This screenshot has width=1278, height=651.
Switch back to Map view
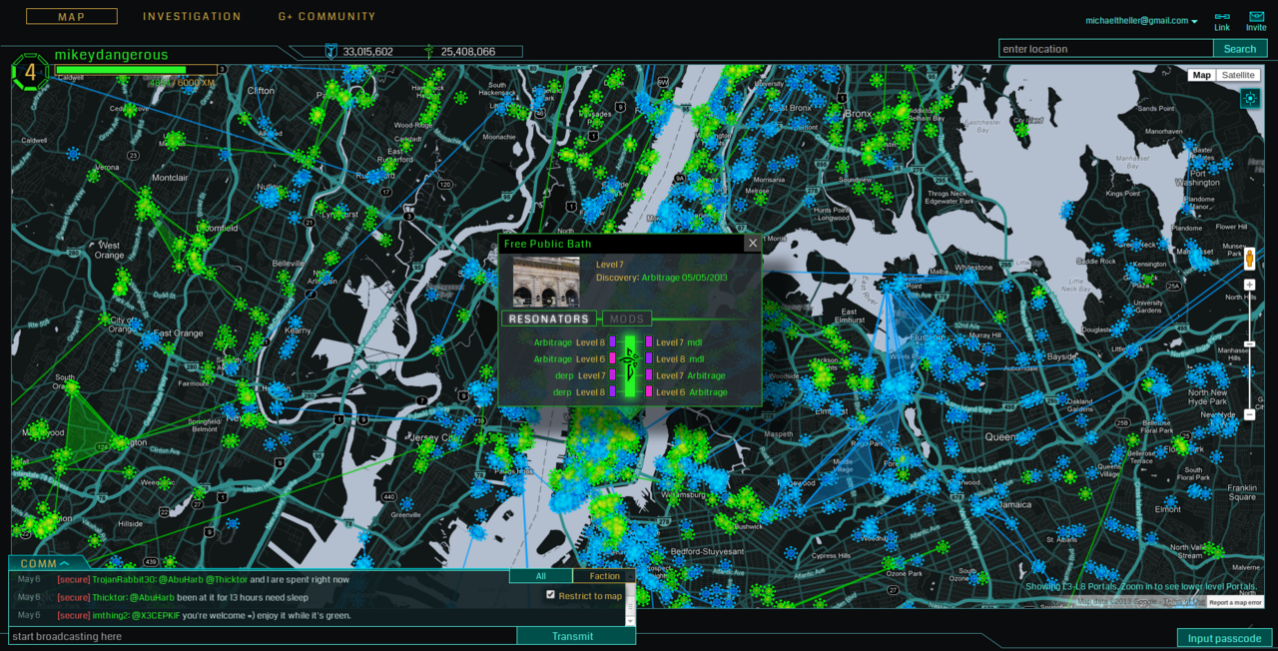(1202, 74)
